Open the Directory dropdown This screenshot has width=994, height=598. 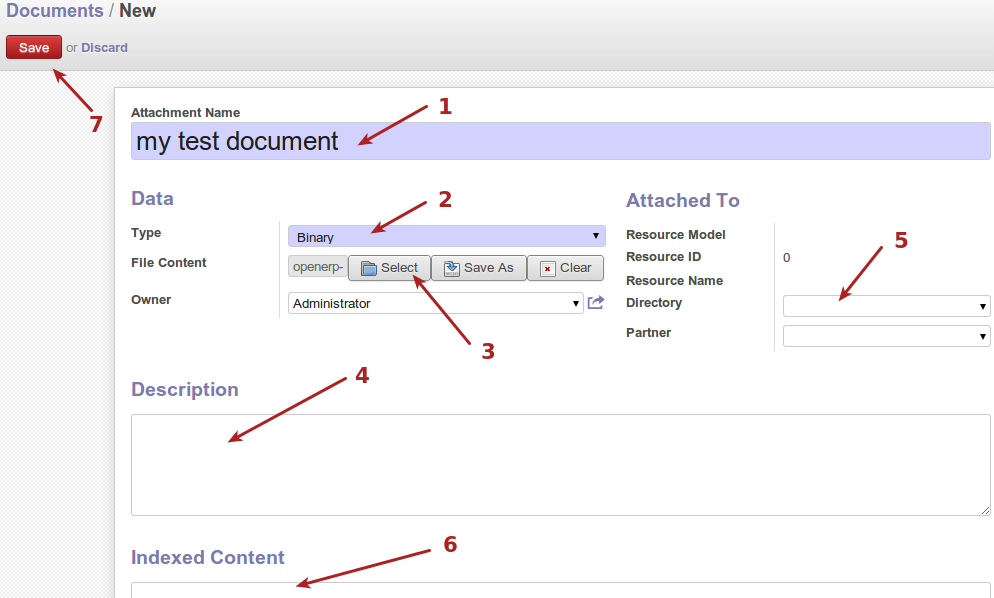(x=886, y=306)
